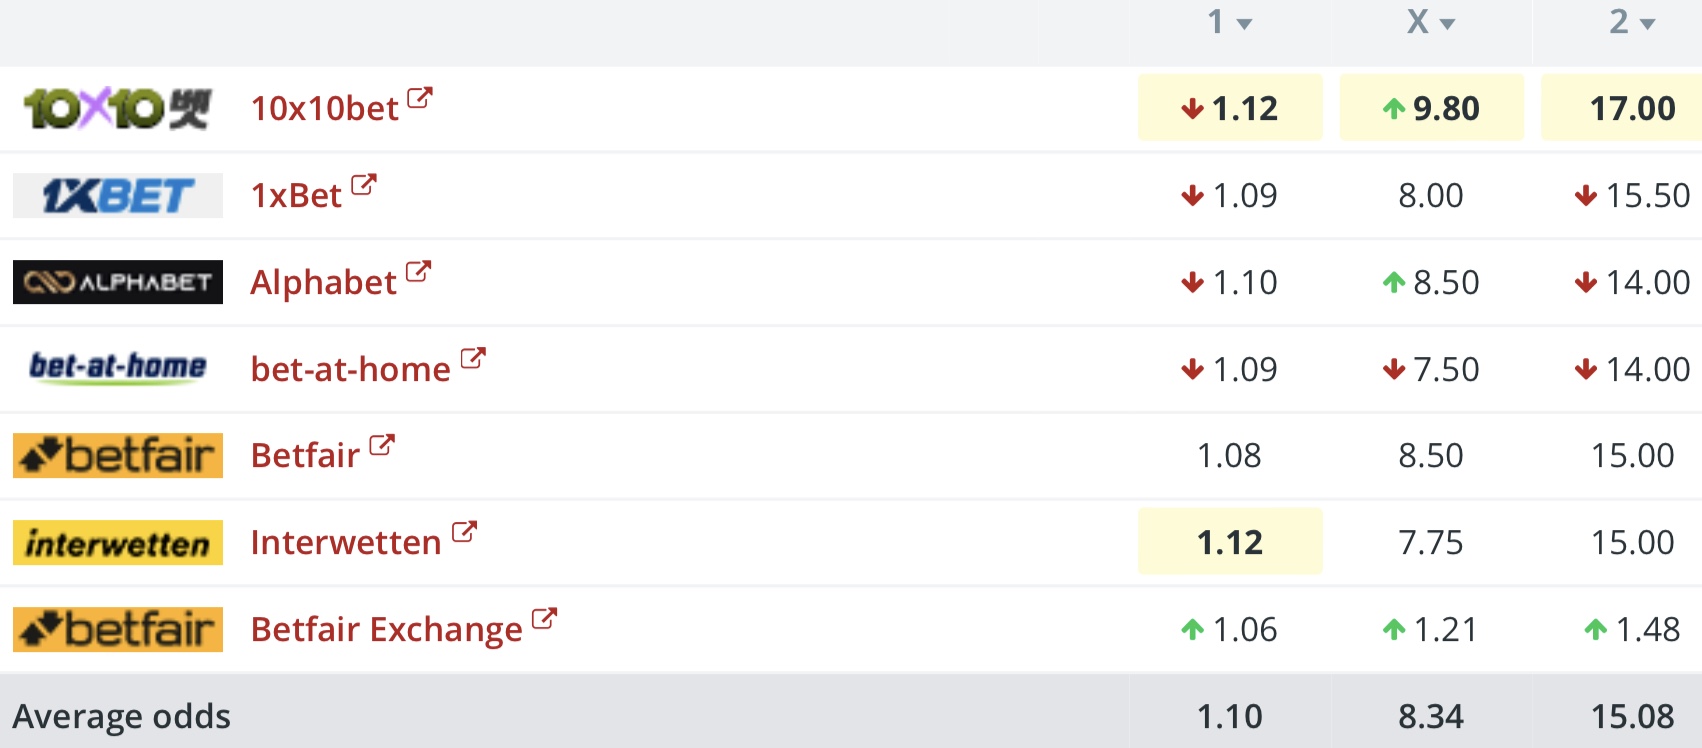Open the Alphabet bookmaker link
The height and width of the screenshot is (748, 1702).
324,282
